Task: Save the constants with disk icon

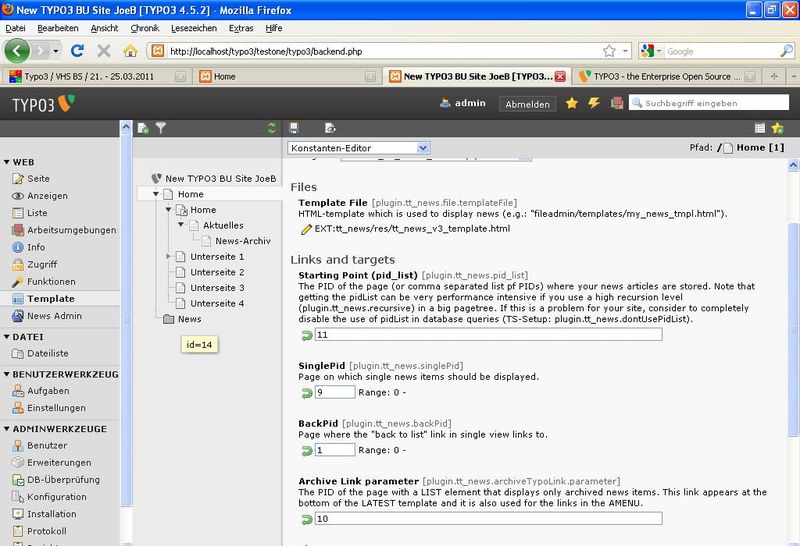Action: point(293,128)
